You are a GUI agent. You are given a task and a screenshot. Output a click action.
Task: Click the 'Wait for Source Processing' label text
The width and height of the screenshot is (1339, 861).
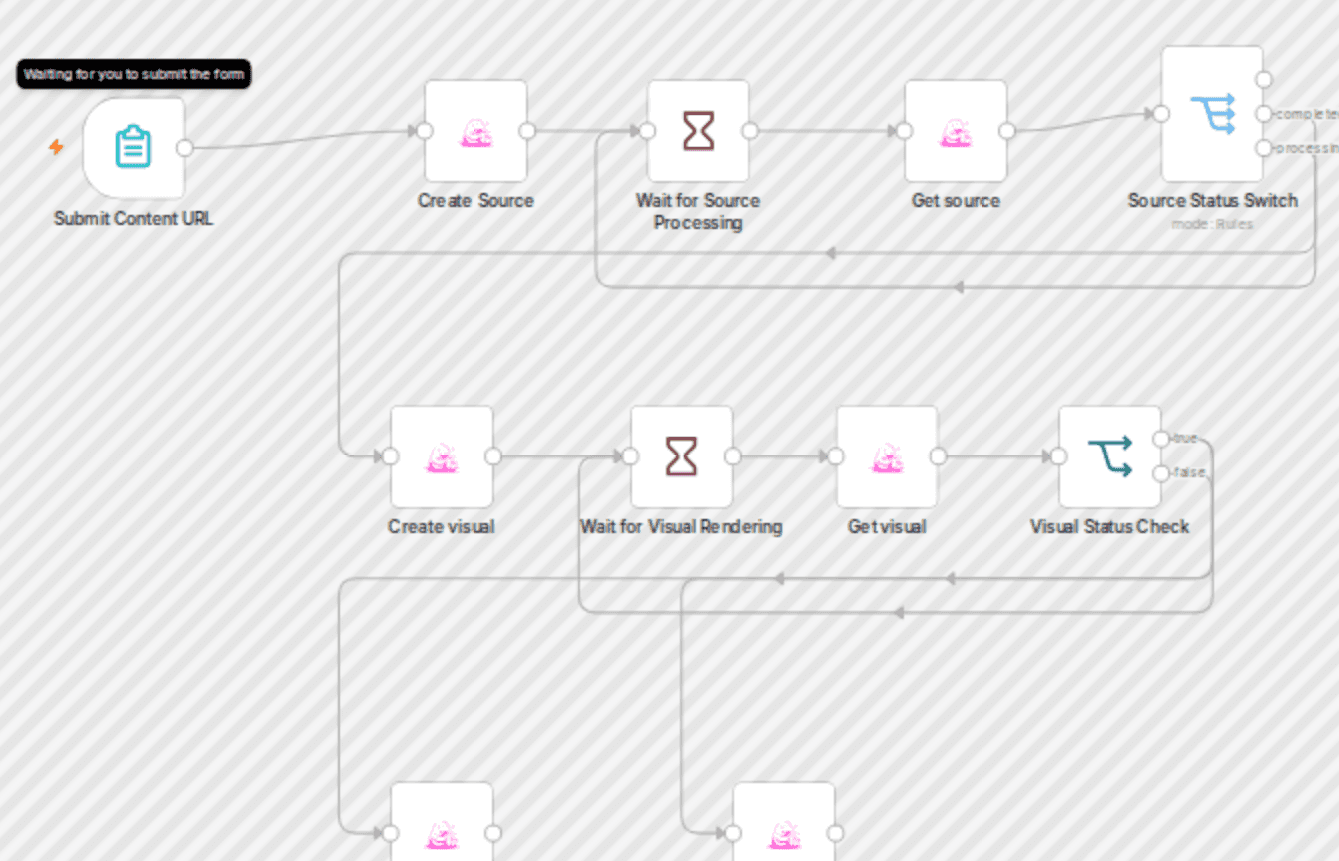(x=698, y=211)
